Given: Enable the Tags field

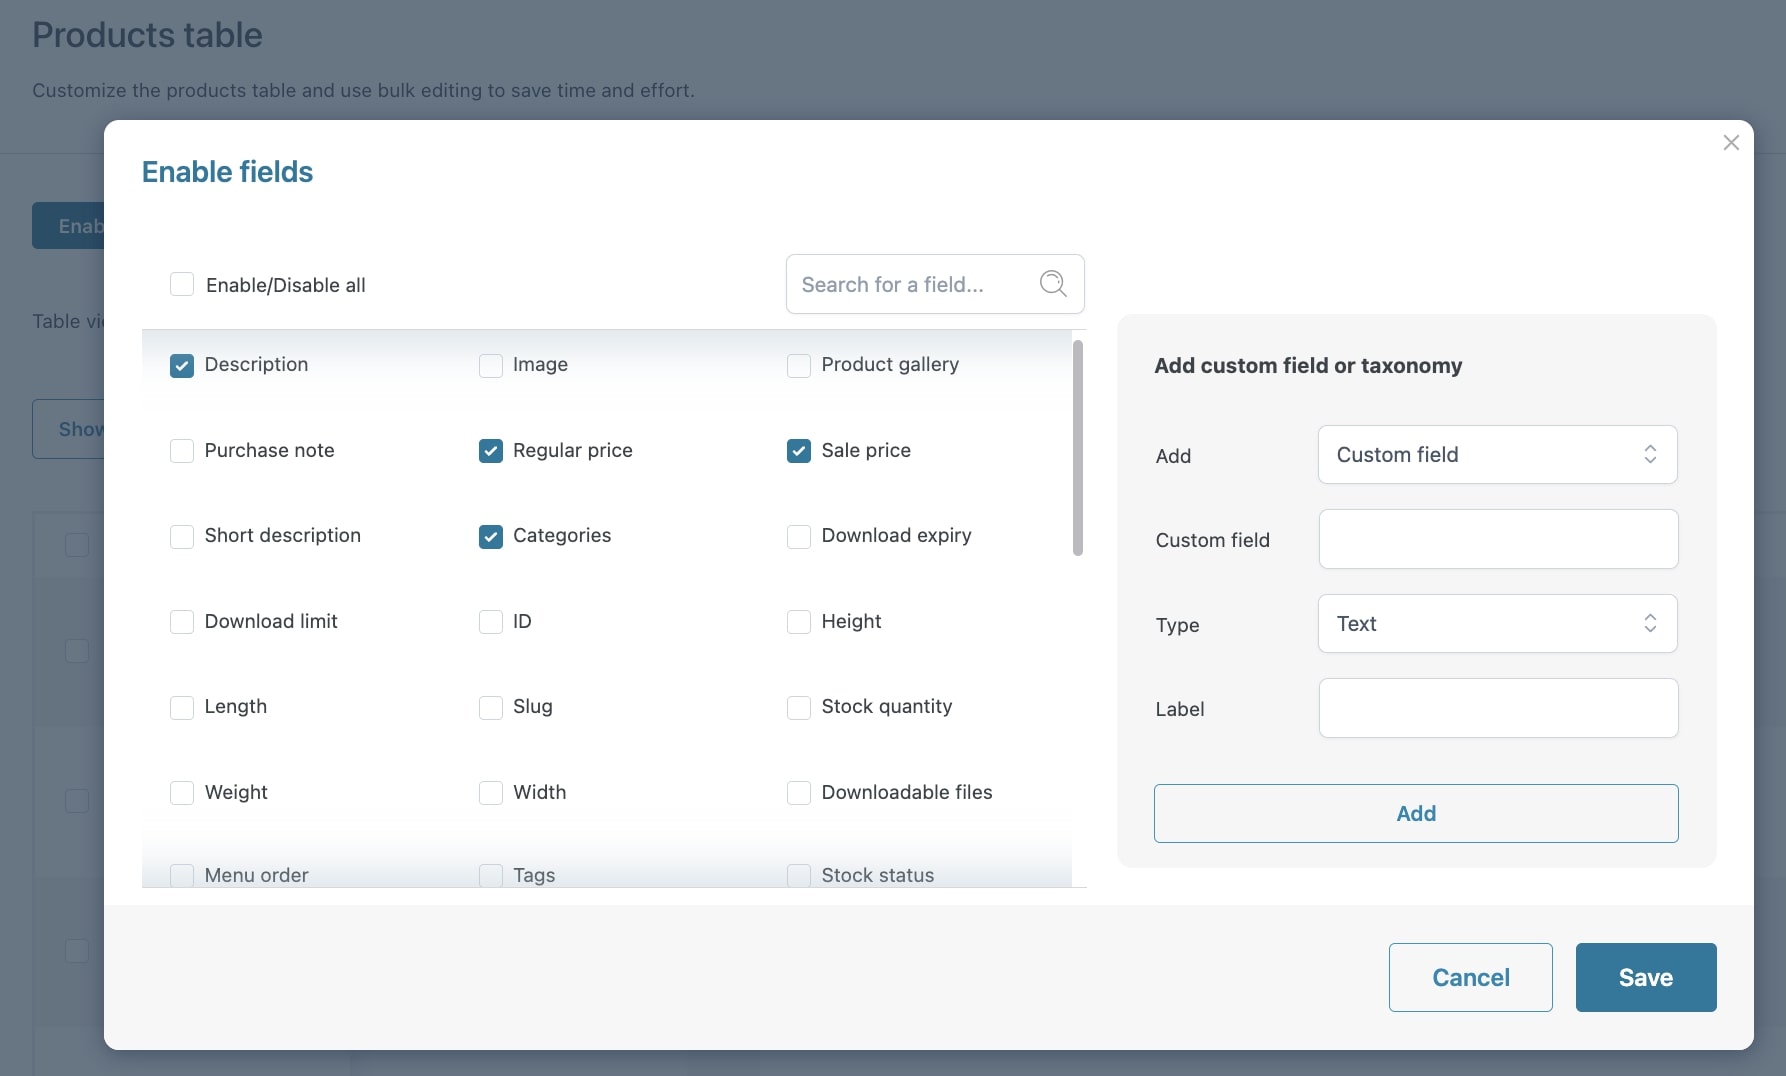Looking at the screenshot, I should tap(491, 876).
